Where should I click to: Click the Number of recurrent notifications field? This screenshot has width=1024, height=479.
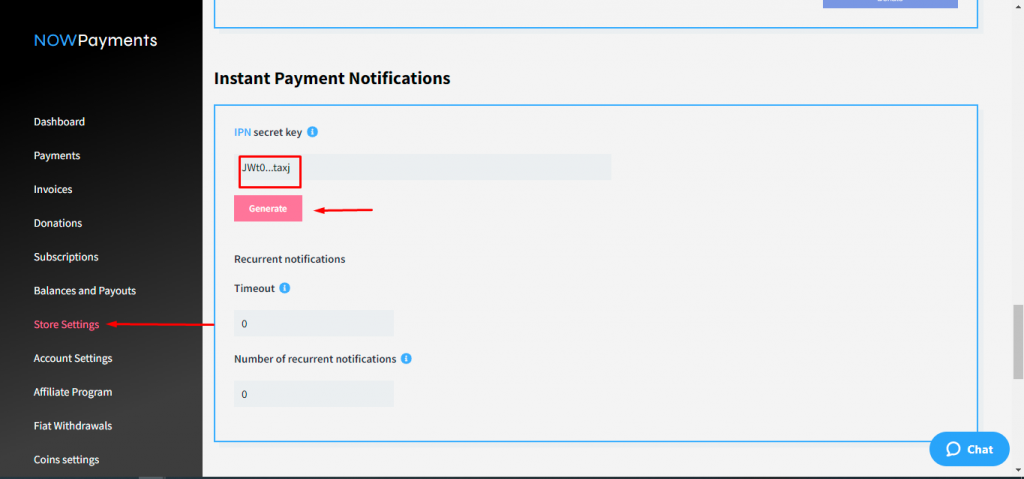[313, 394]
